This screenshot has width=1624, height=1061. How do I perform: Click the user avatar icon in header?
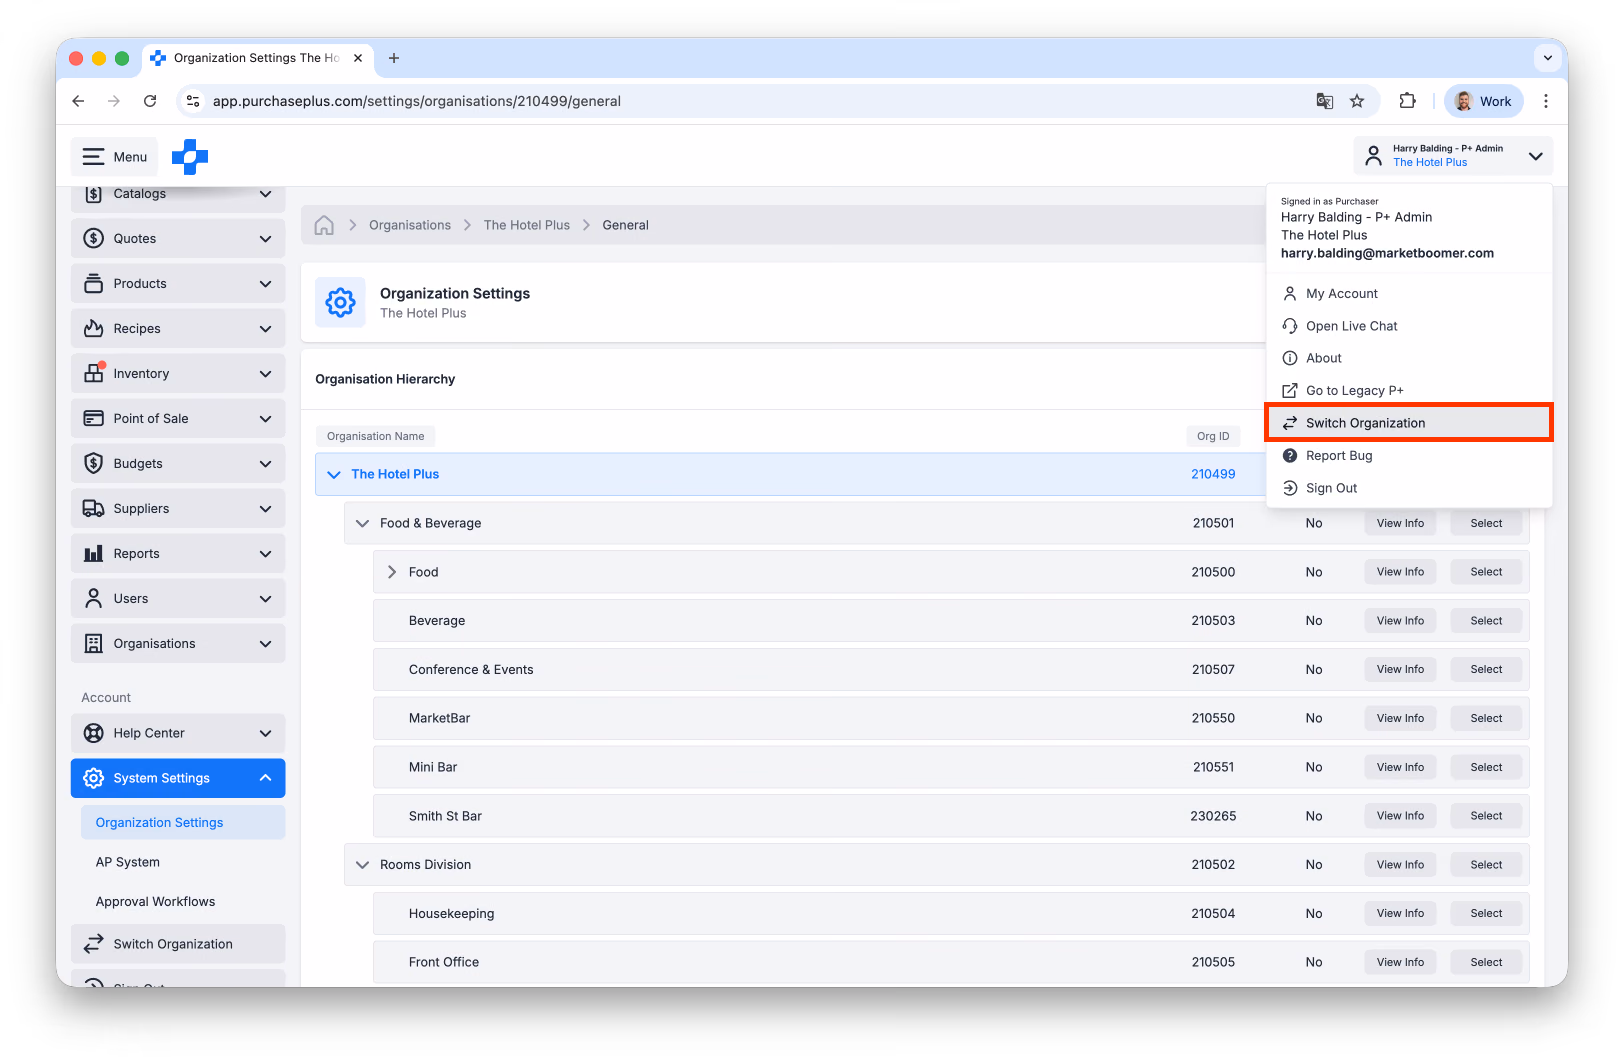(1373, 156)
